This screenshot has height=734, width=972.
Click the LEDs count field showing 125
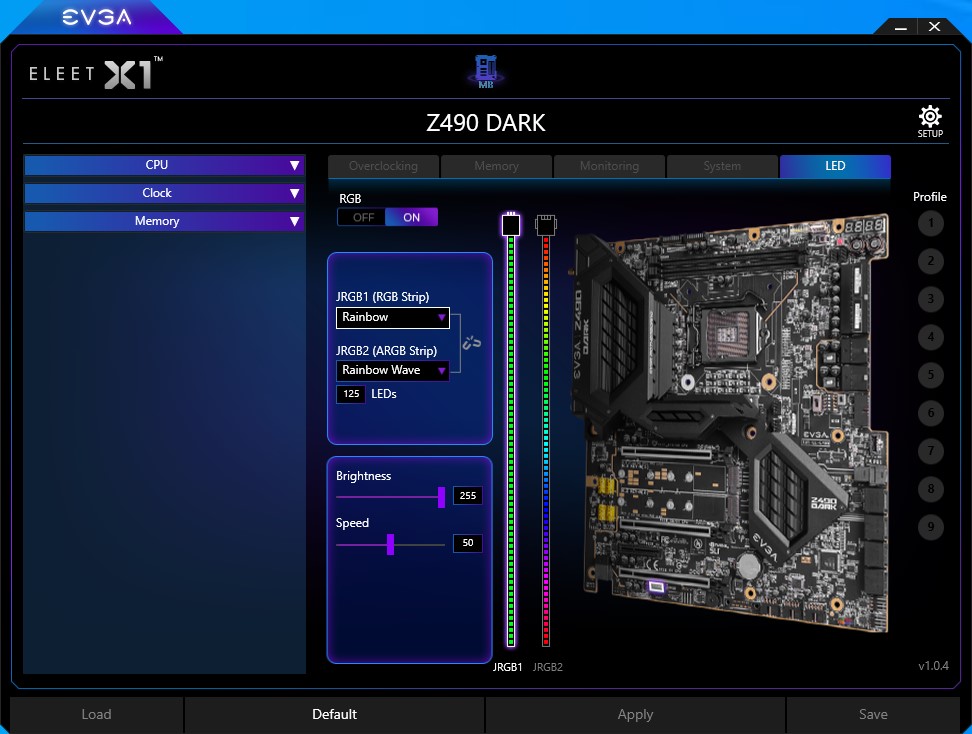click(x=351, y=394)
